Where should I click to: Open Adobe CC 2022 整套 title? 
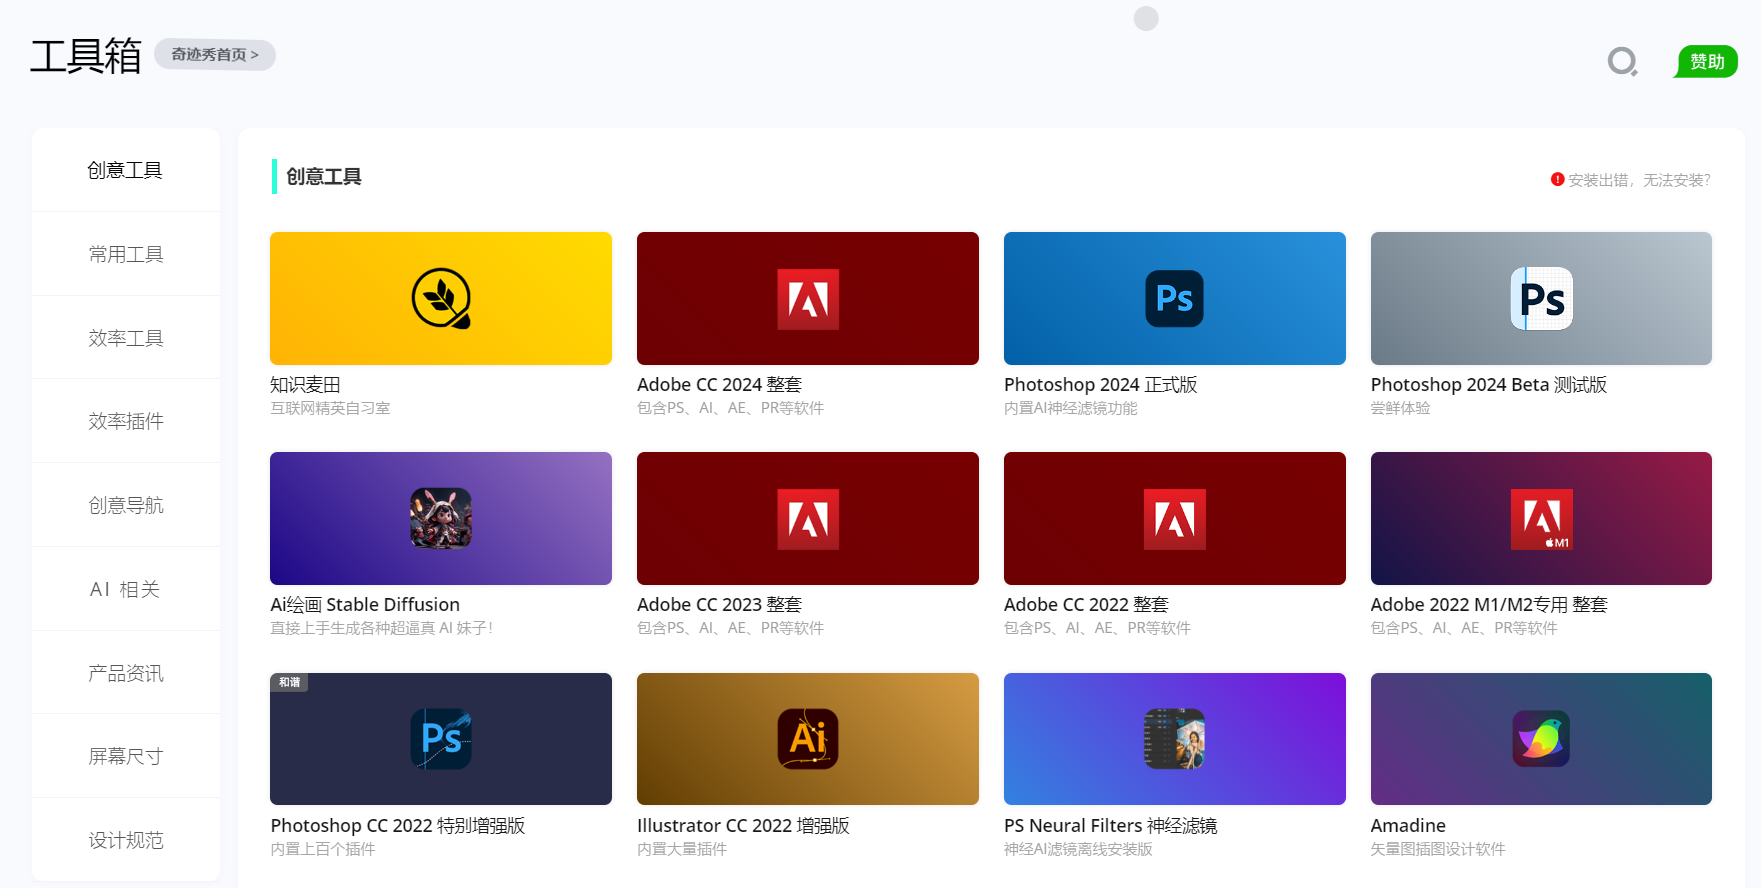[1086, 605]
